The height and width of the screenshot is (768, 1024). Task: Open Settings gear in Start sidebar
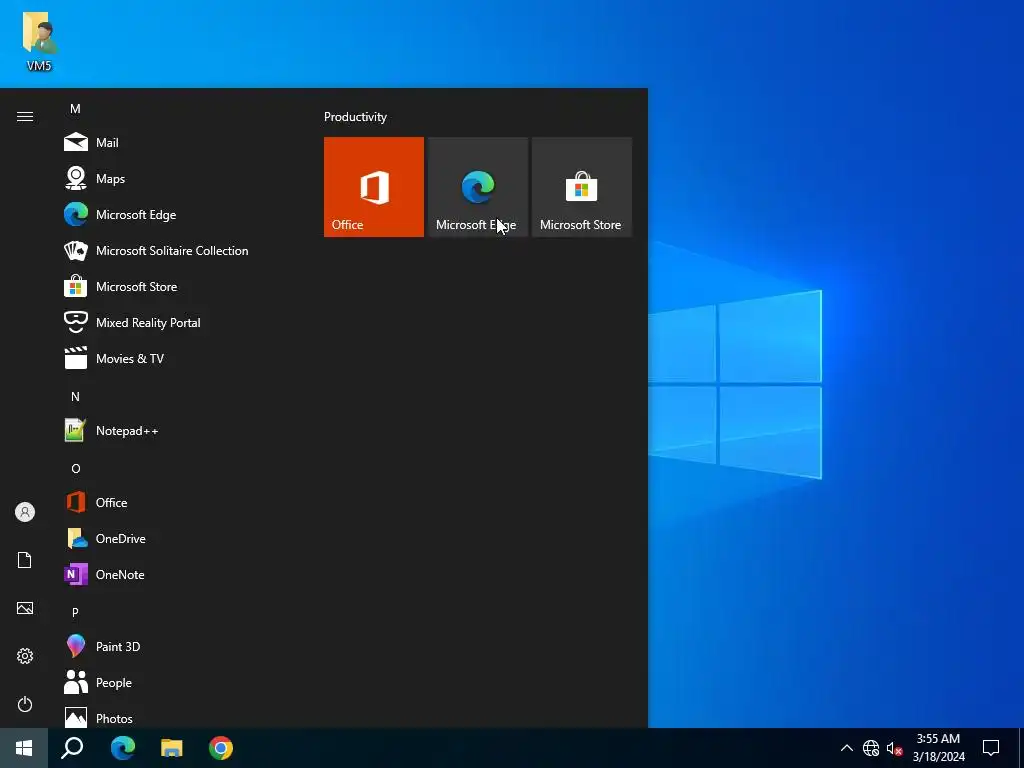coord(25,656)
